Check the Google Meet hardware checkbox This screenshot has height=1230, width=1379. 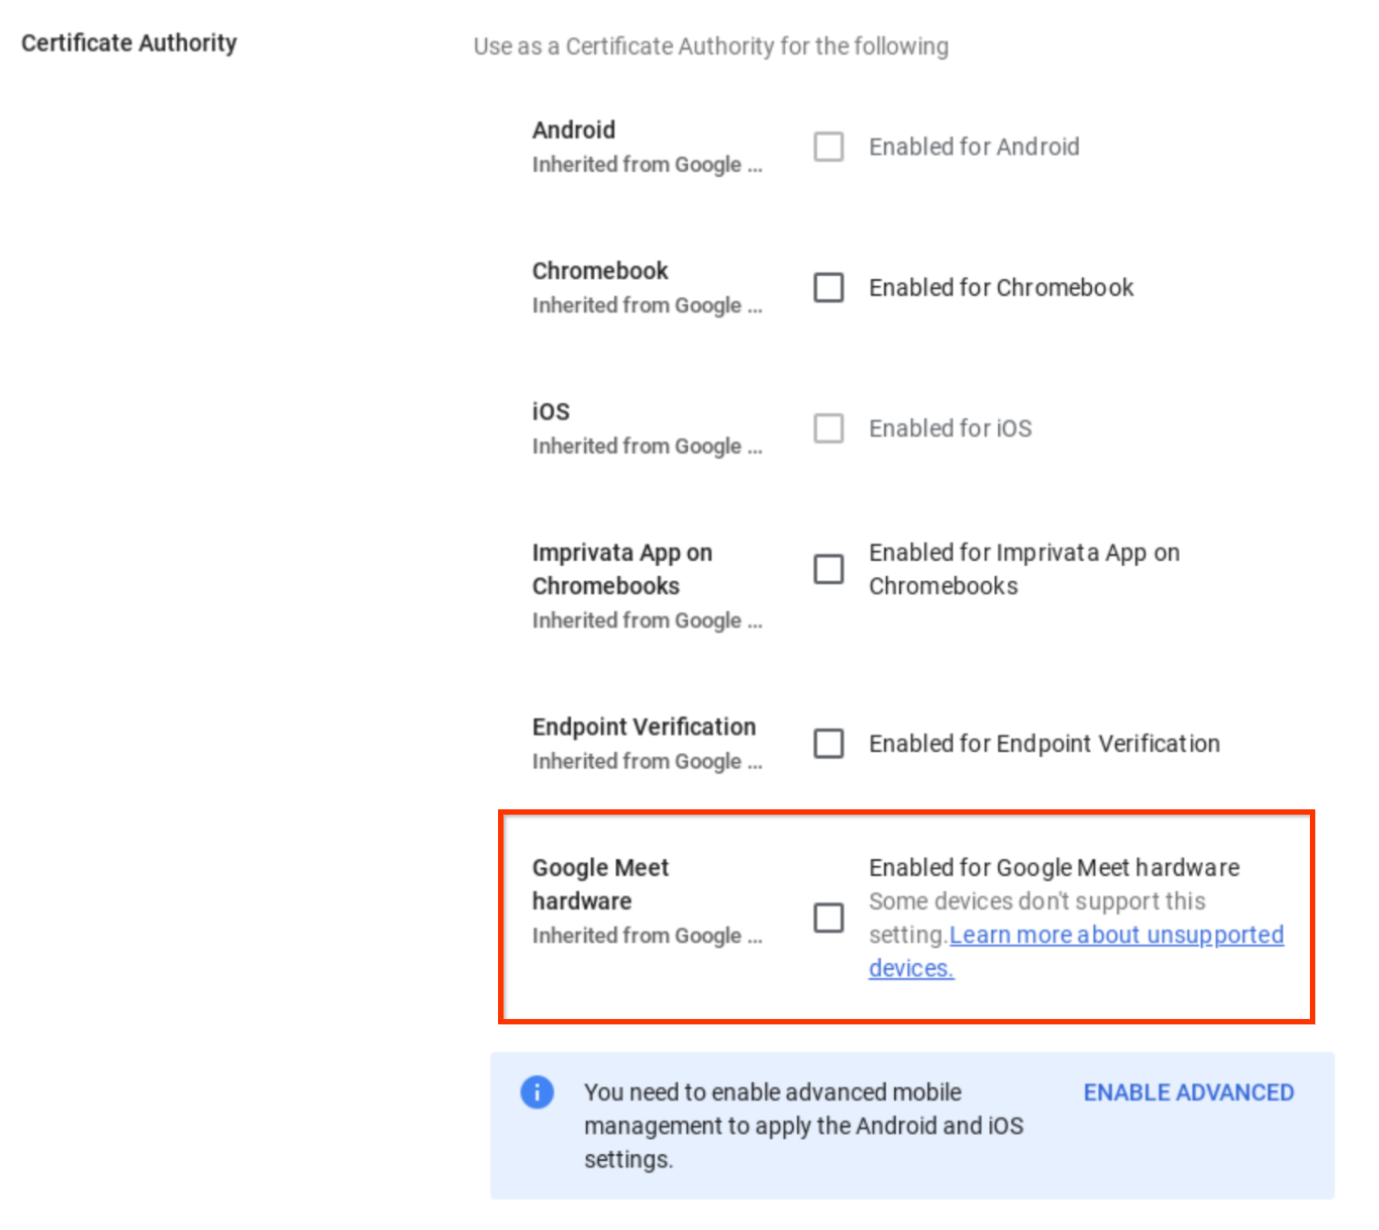pos(829,918)
